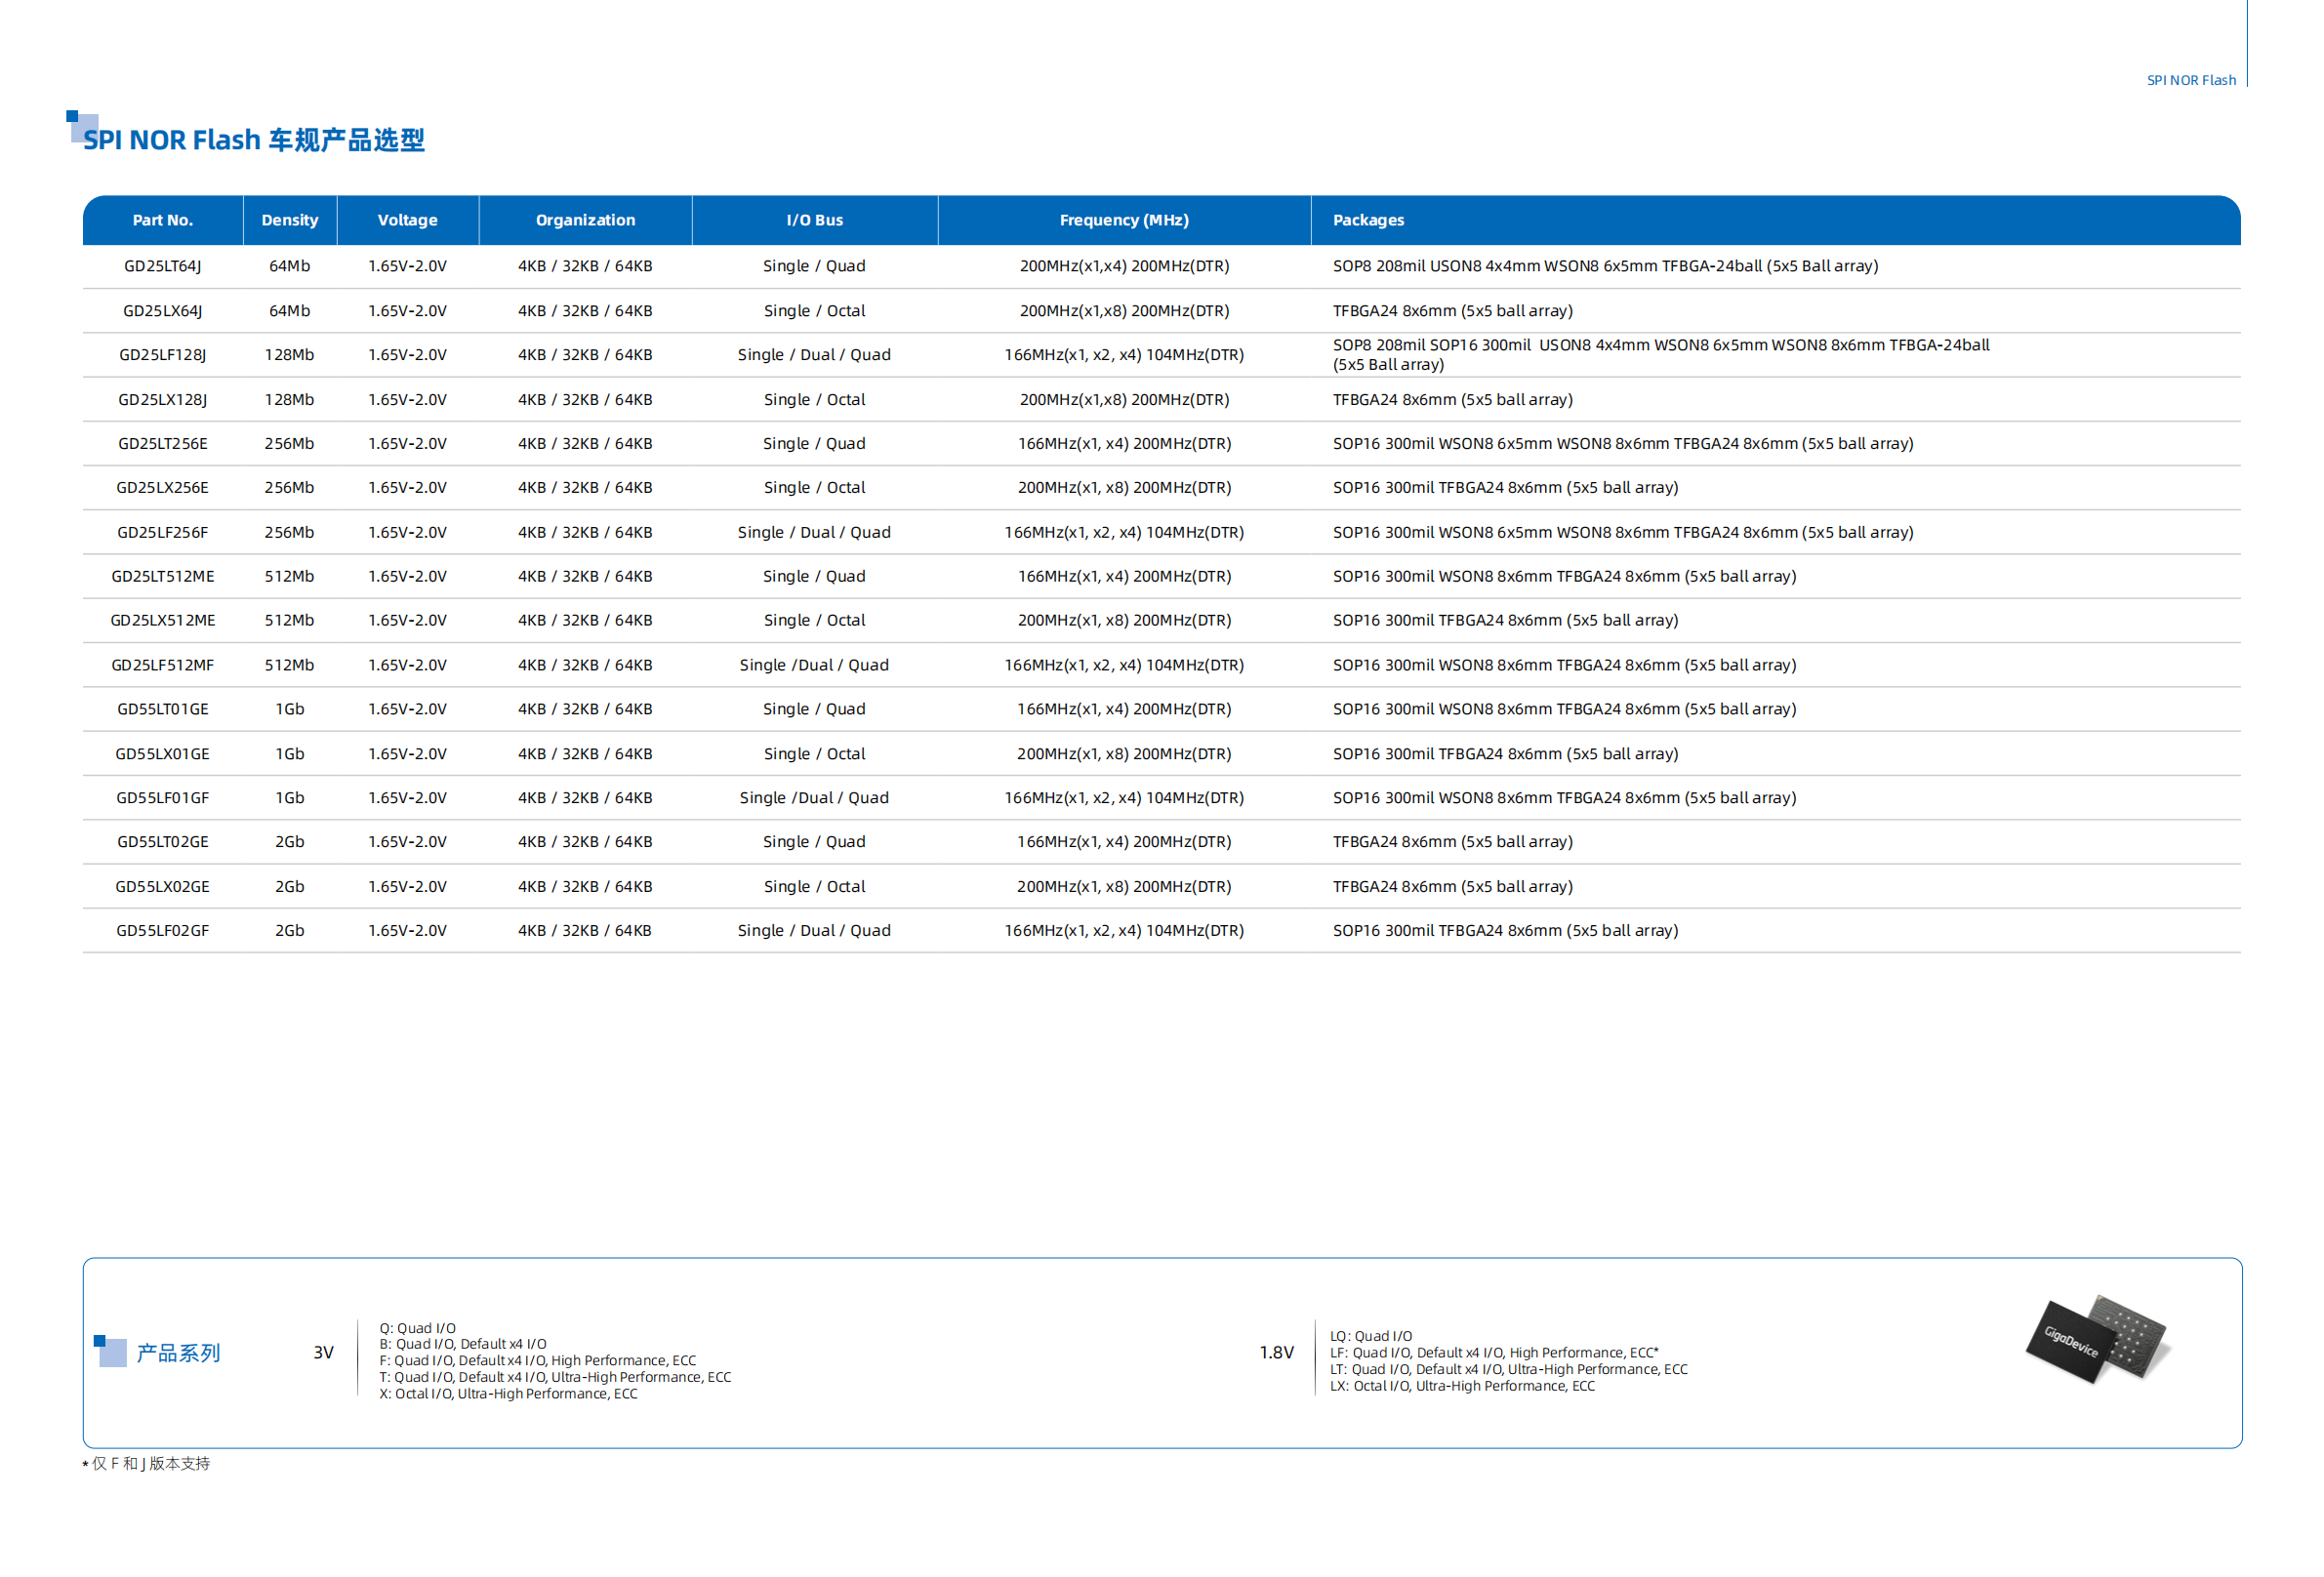
Task: Select the Part No. column header
Action: (162, 220)
